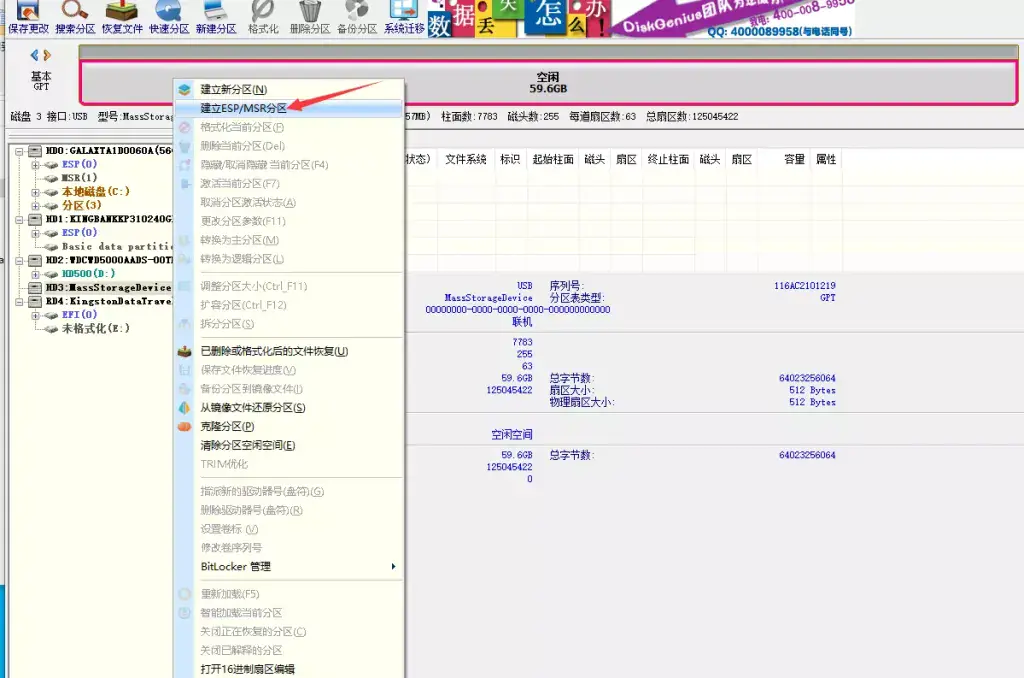Expand the EFI(0) tree node
1024x678 pixels.
(35, 315)
